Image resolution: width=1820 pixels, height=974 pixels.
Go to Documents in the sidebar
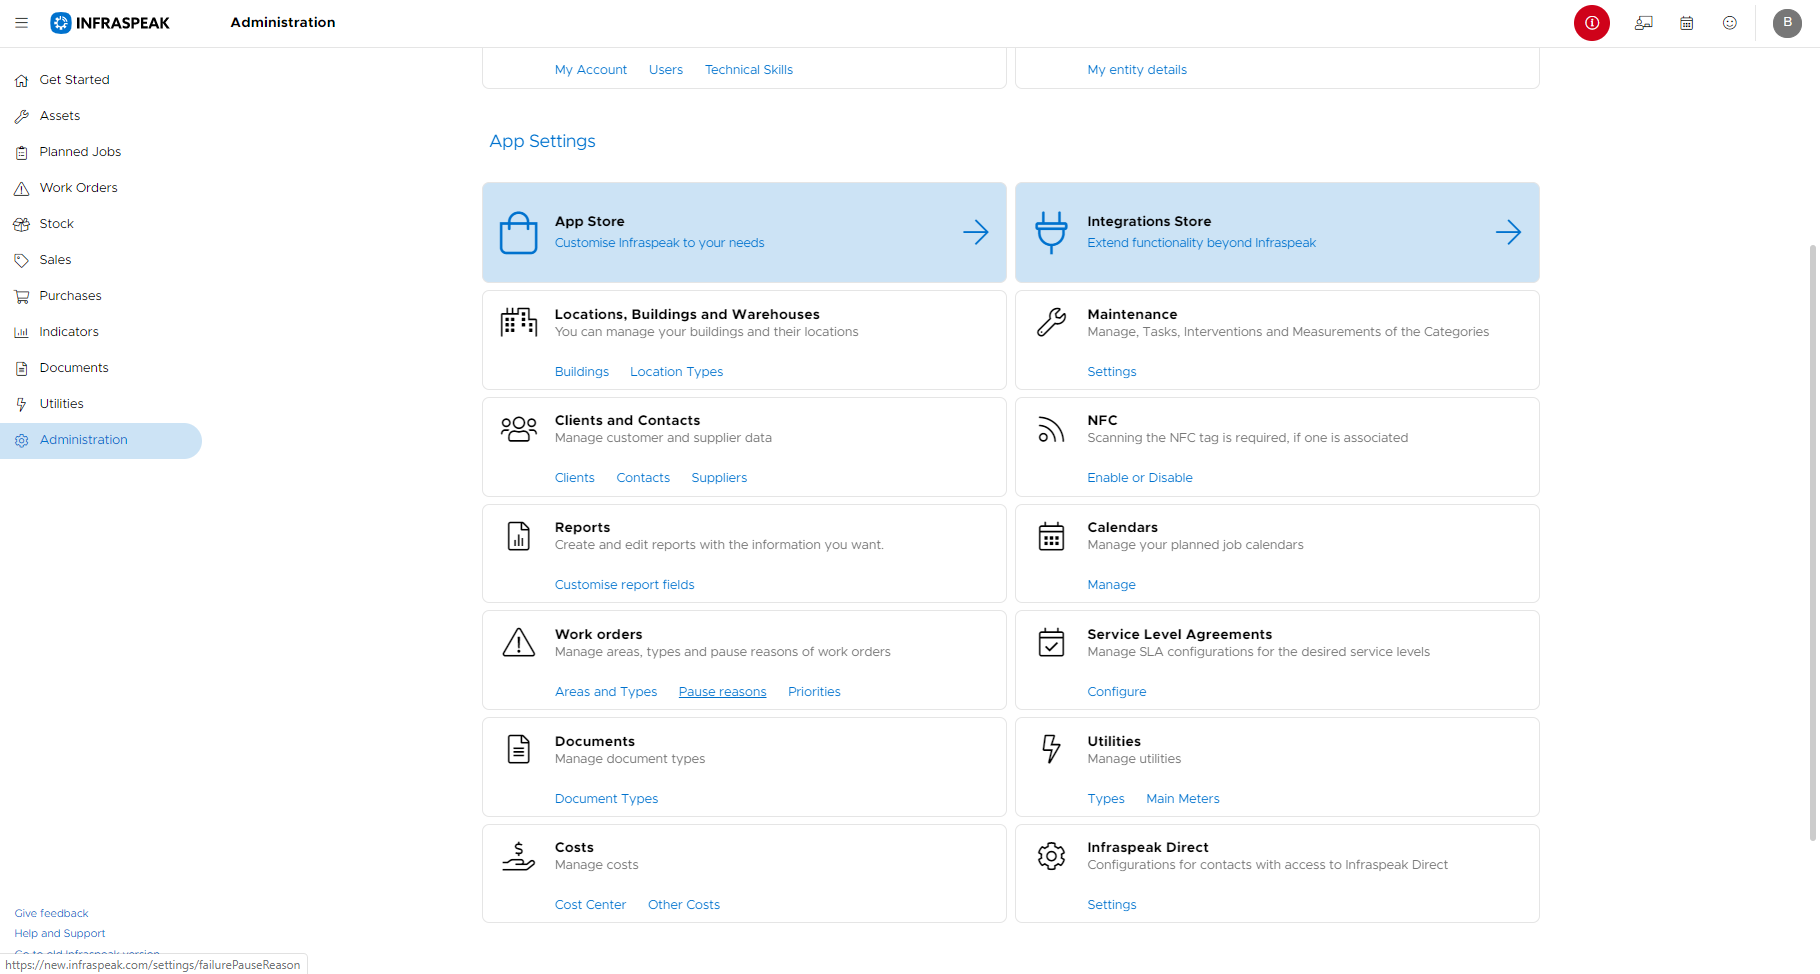[x=101, y=368]
